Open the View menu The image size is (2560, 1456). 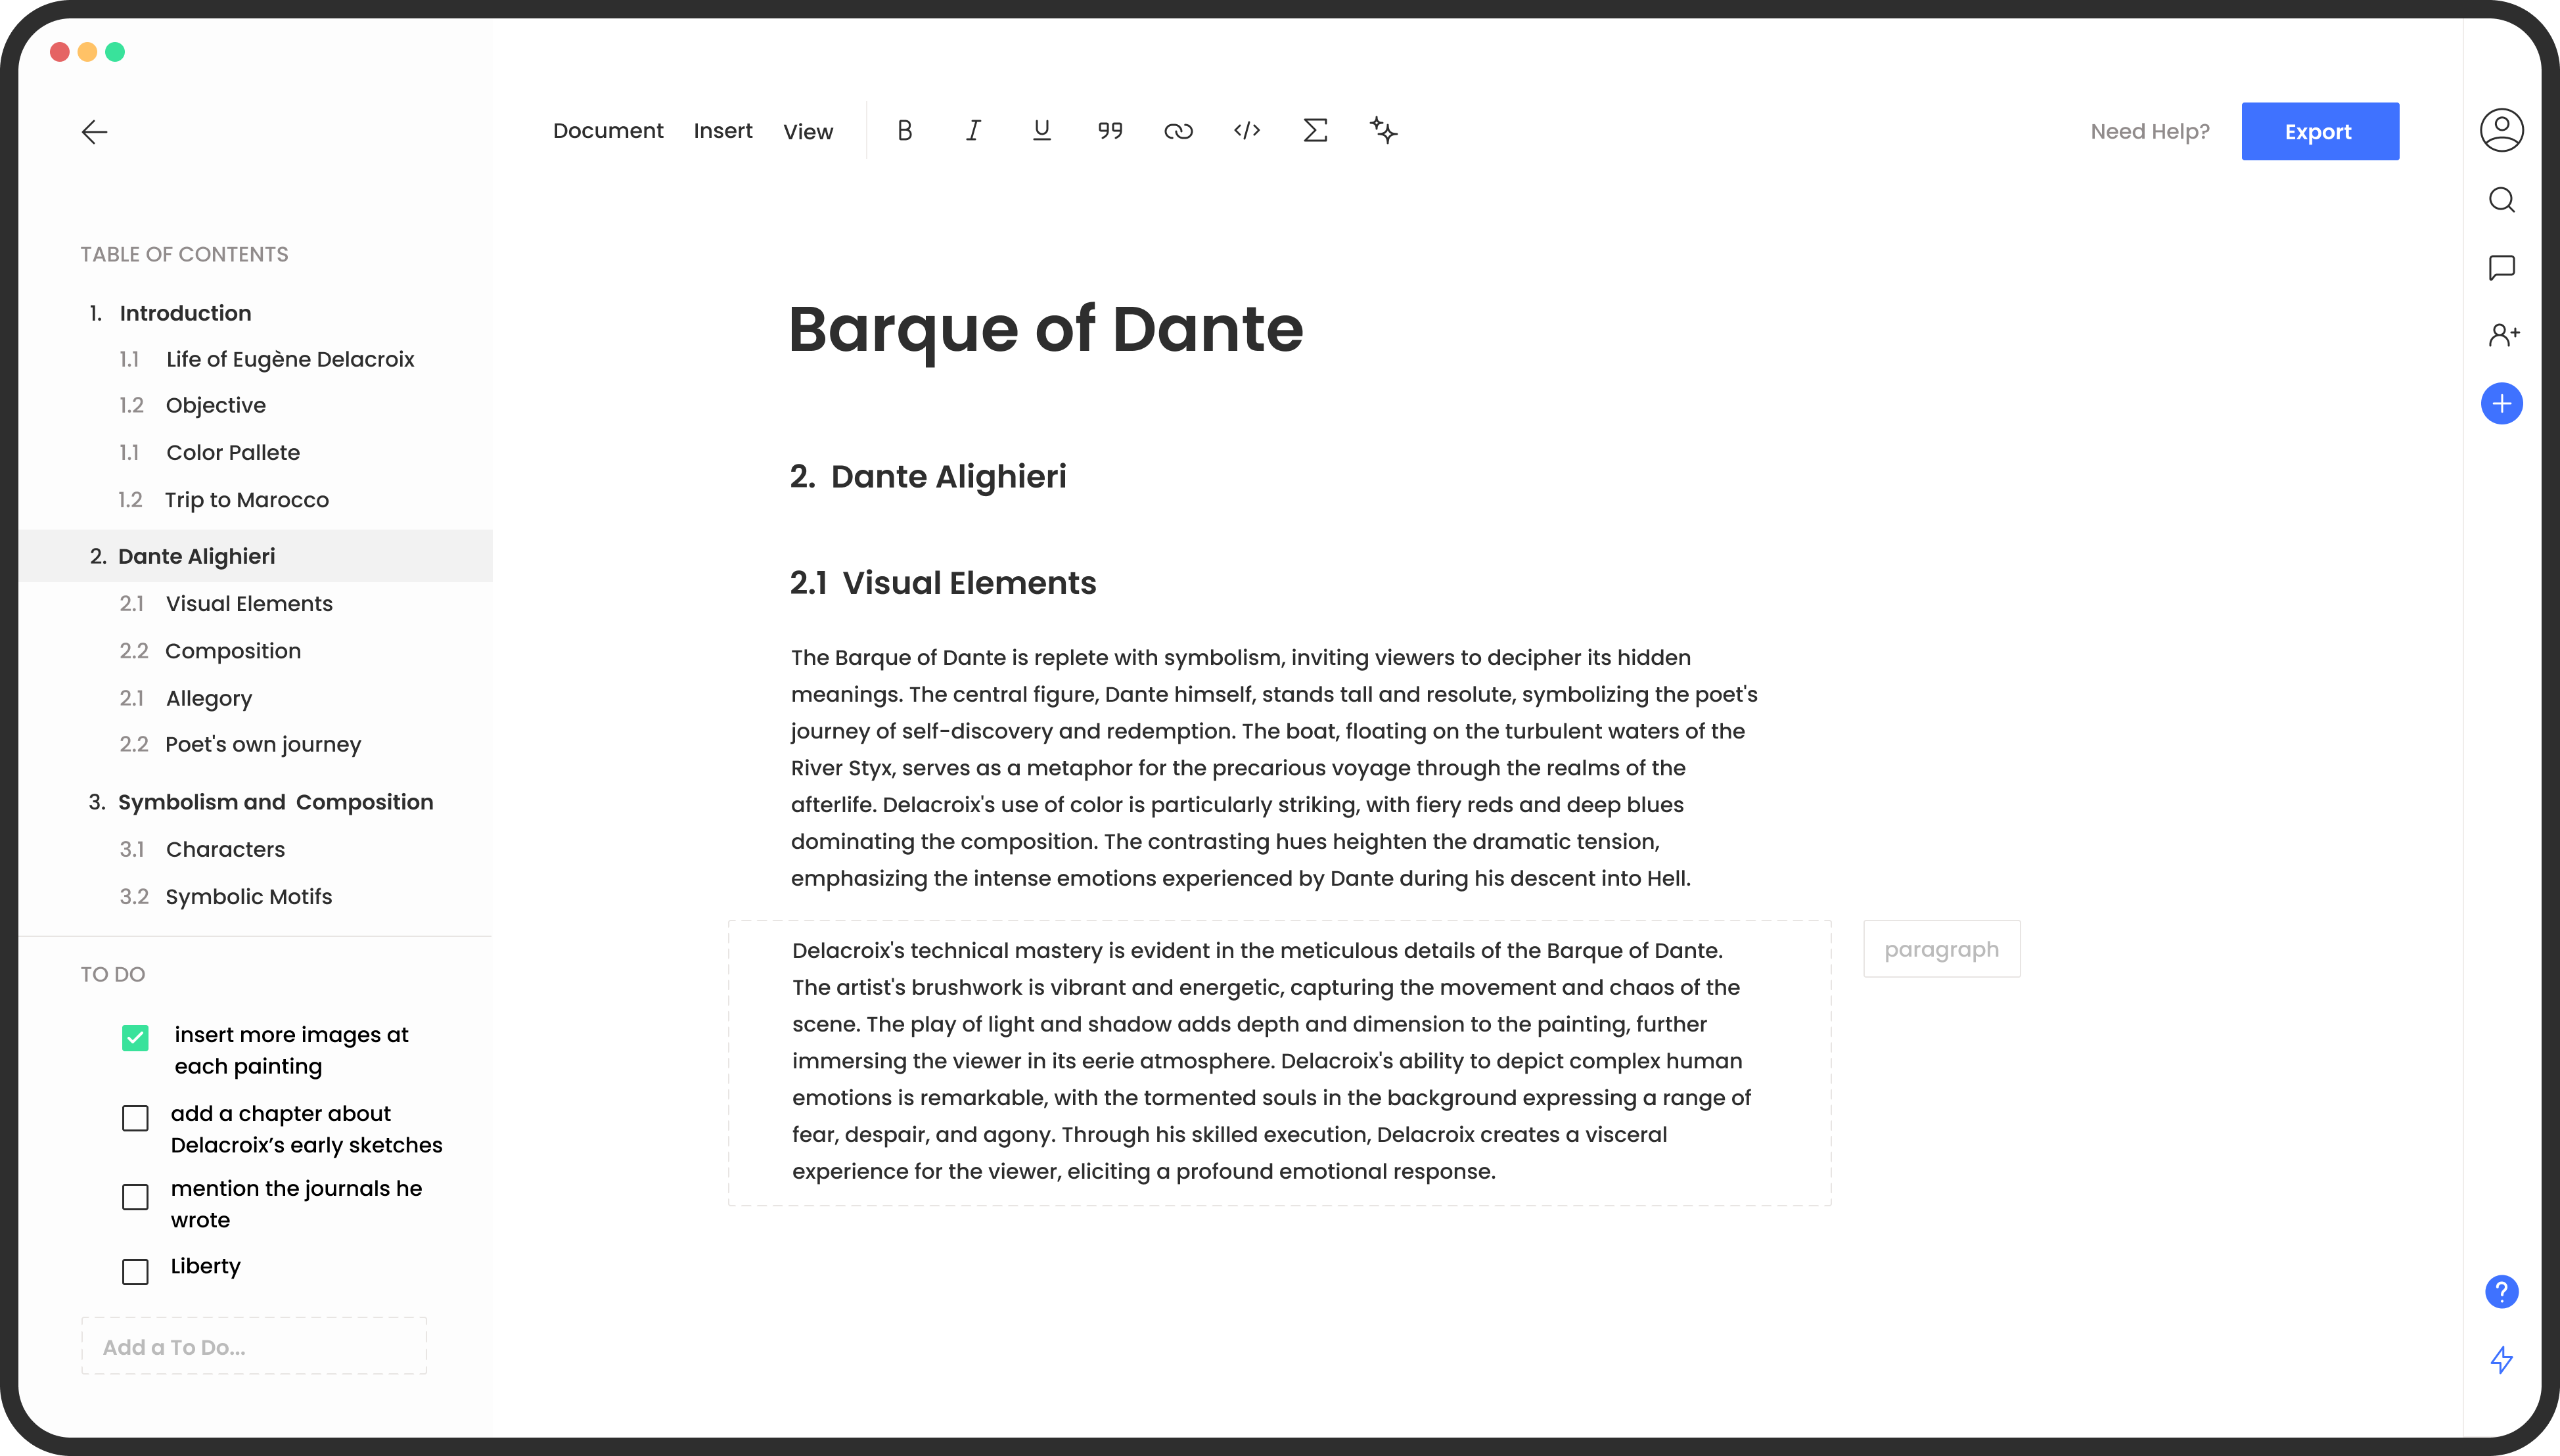point(808,132)
